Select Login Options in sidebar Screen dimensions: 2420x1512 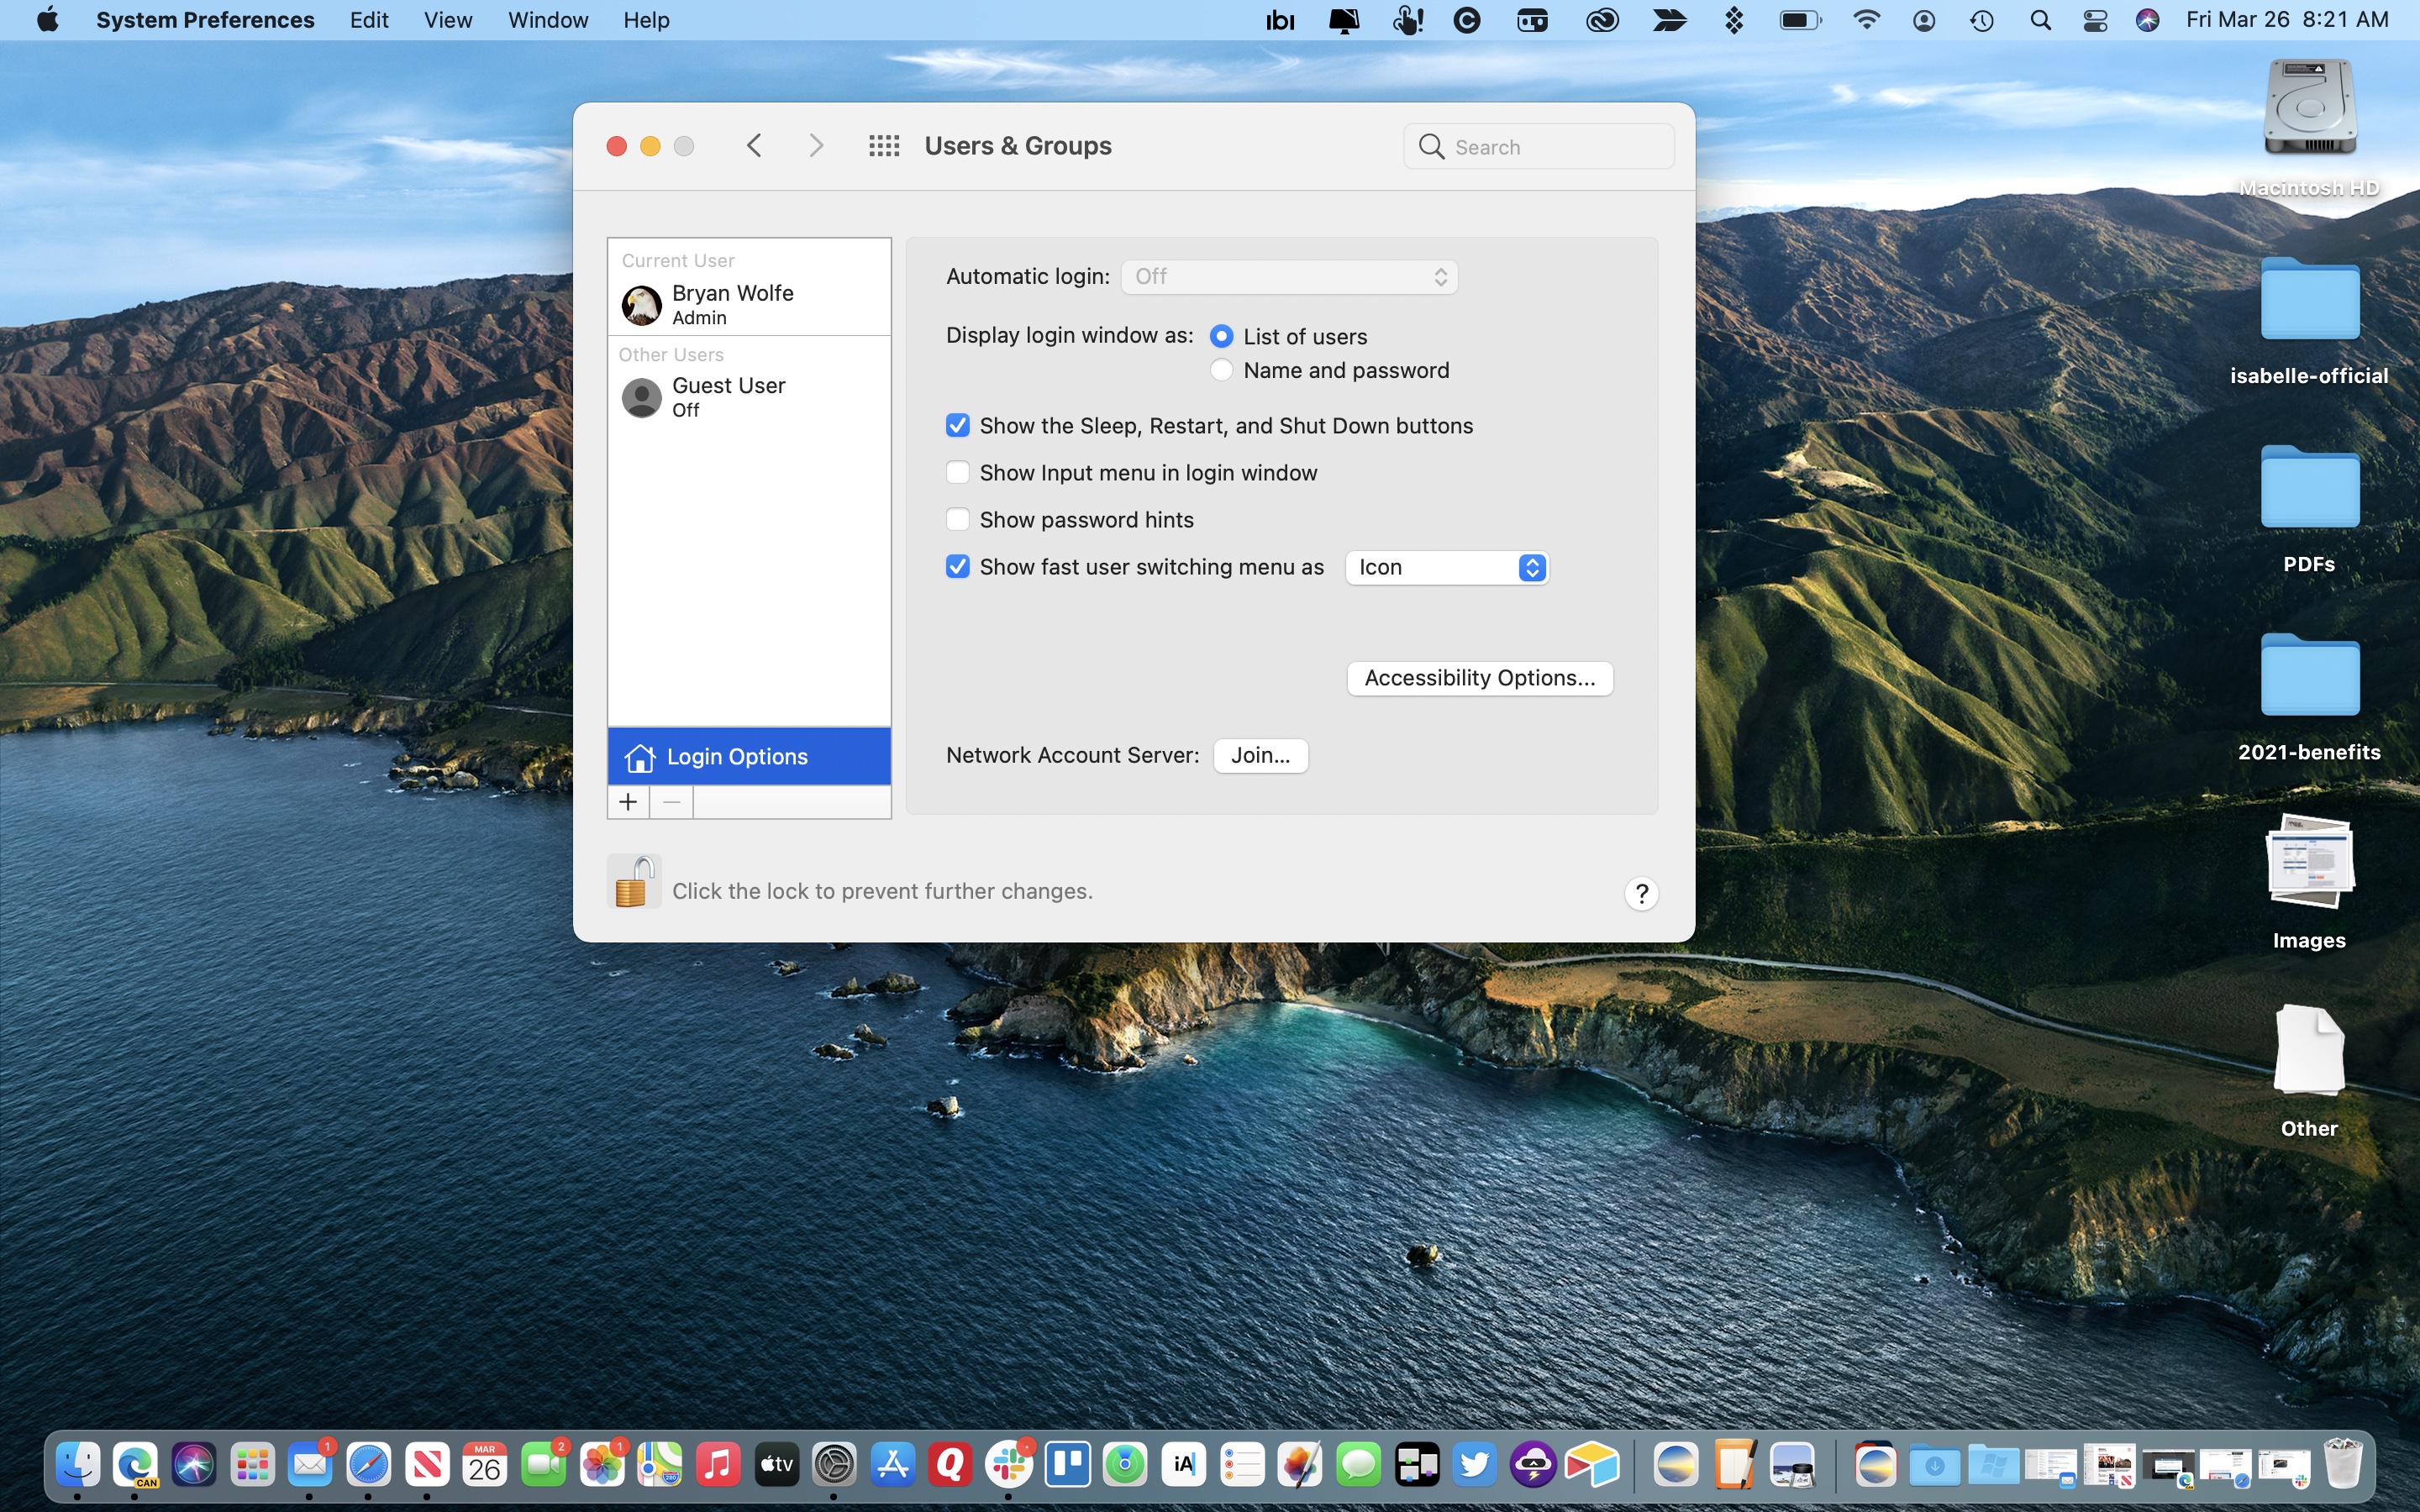point(749,756)
